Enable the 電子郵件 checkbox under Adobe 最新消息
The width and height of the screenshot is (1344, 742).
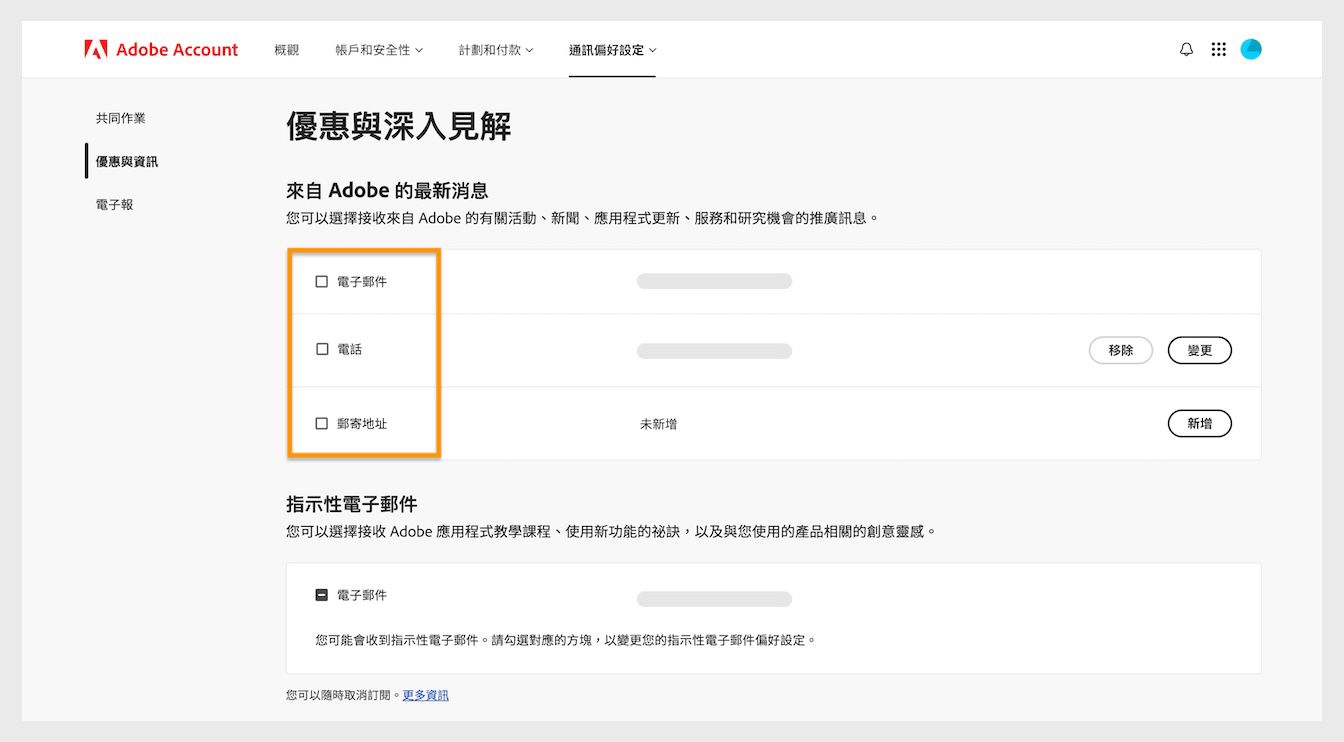[321, 281]
